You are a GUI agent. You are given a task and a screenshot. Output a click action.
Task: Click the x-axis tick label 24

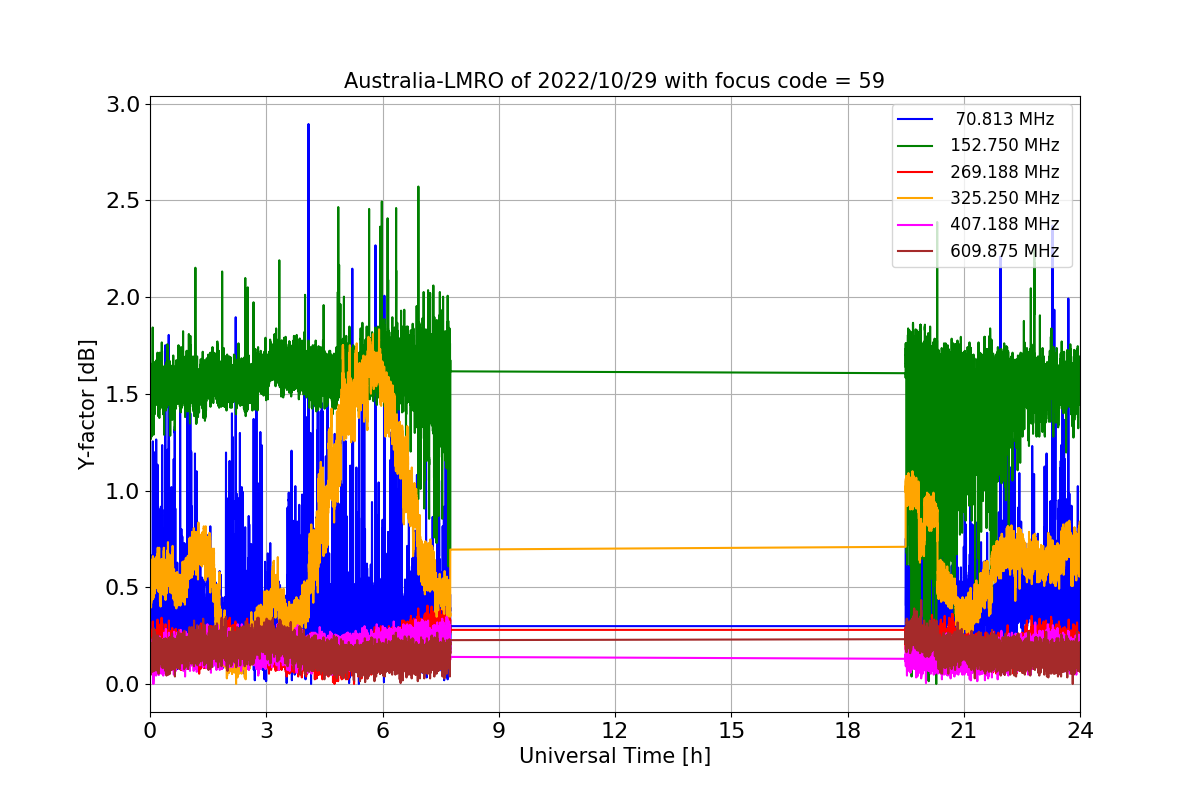[1080, 730]
